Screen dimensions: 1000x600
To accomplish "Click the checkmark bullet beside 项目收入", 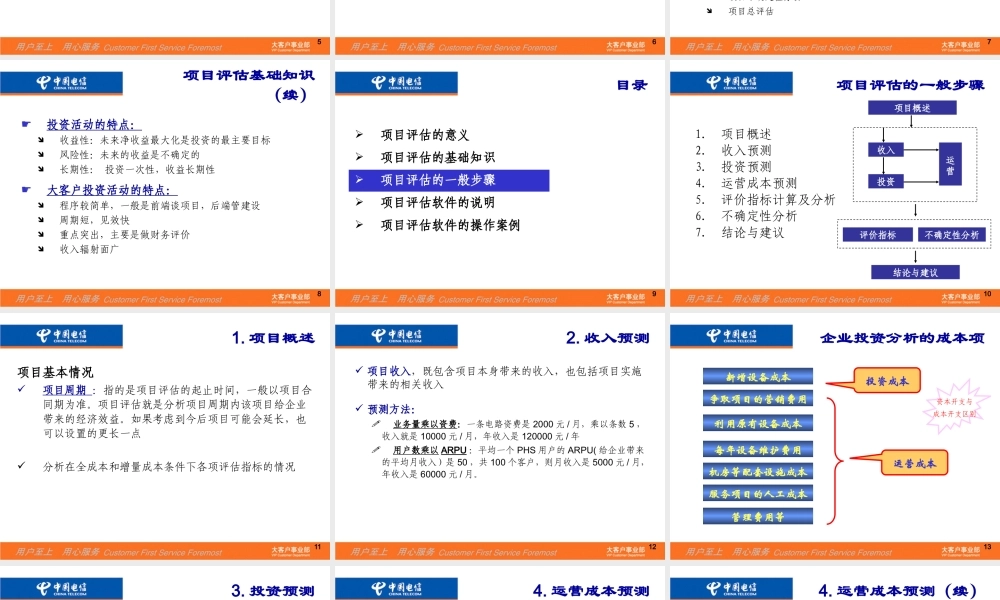I will (359, 370).
